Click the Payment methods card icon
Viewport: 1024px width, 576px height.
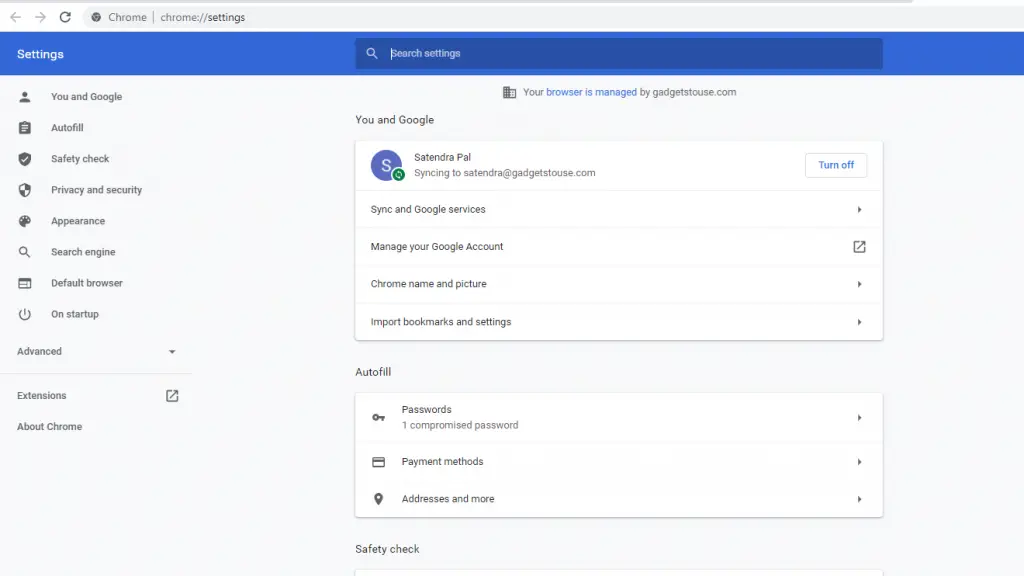(x=378, y=462)
